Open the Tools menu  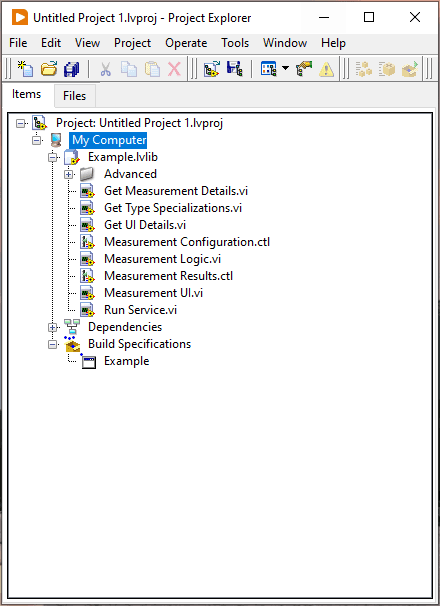pos(235,43)
